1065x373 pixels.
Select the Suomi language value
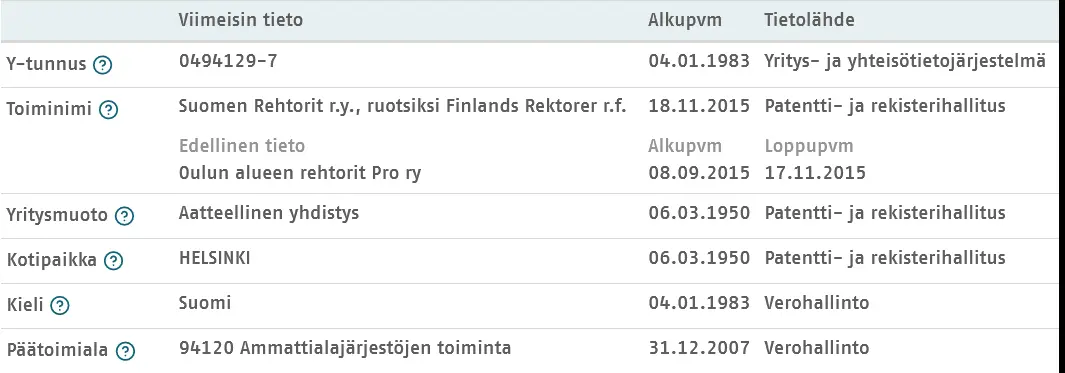point(205,303)
